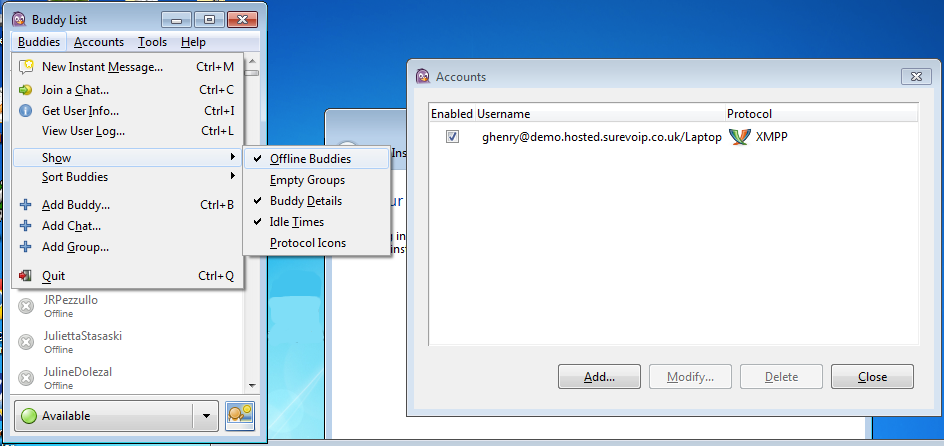Close the Accounts window with X

(x=916, y=76)
